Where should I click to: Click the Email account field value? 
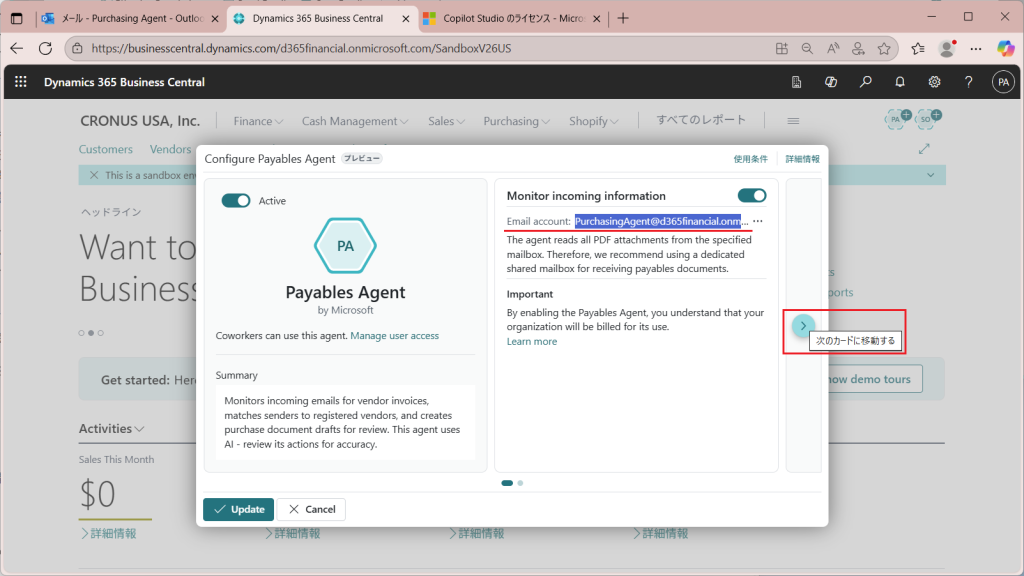pos(661,221)
